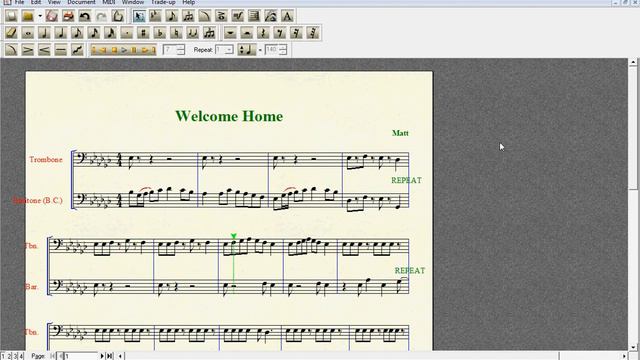This screenshot has height=360, width=640.
Task: Open the Edit menu
Action: [36, 2]
